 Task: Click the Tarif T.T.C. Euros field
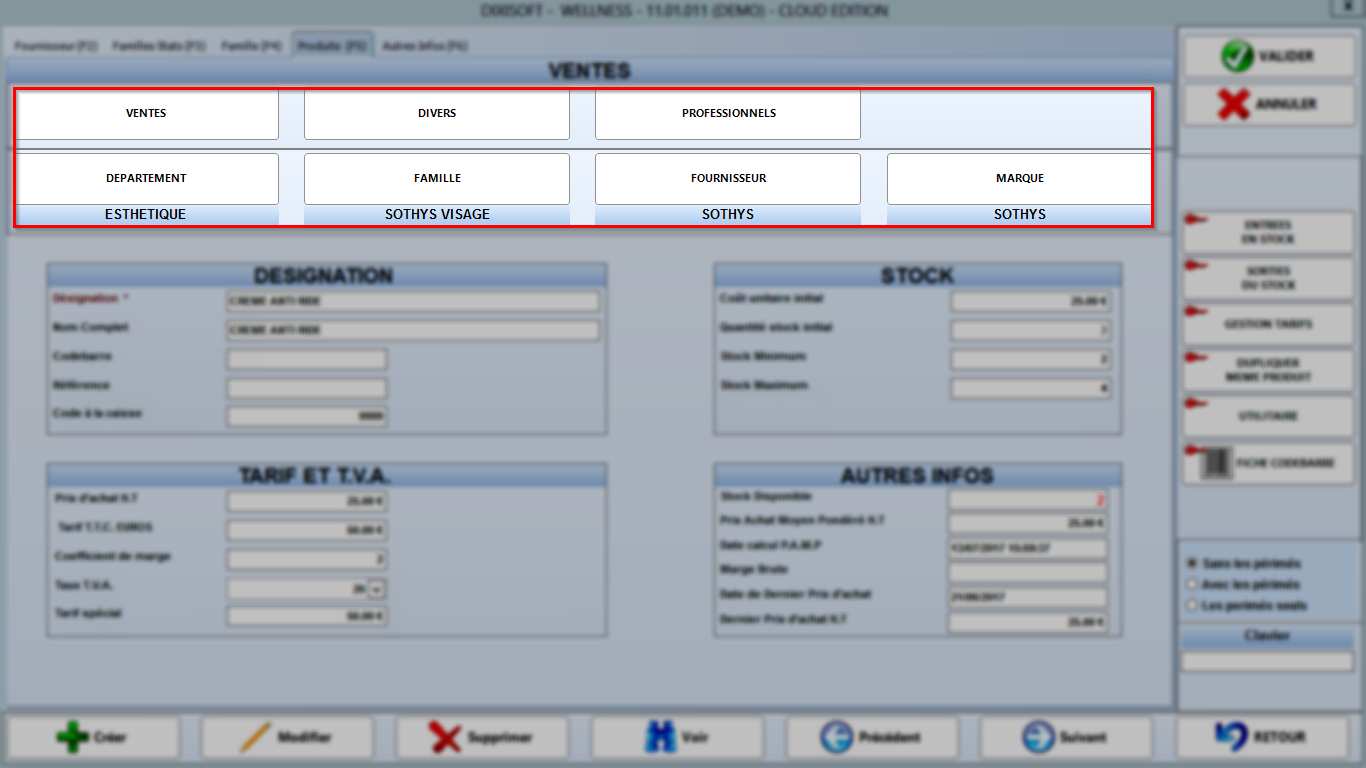307,531
